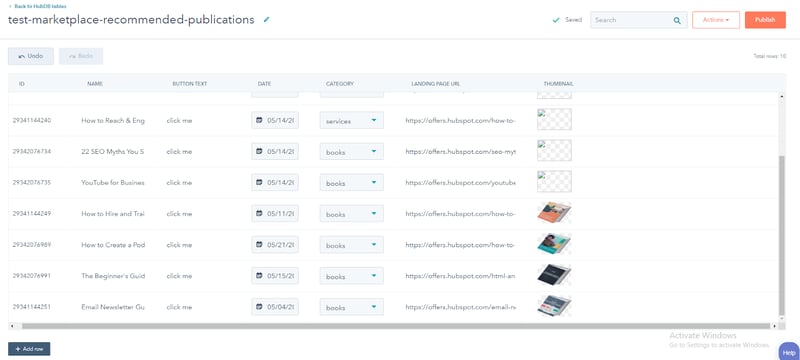The height and width of the screenshot is (360, 800).
Task: Click 'click me' cell in Email Newsletter row
Action: pos(179,307)
